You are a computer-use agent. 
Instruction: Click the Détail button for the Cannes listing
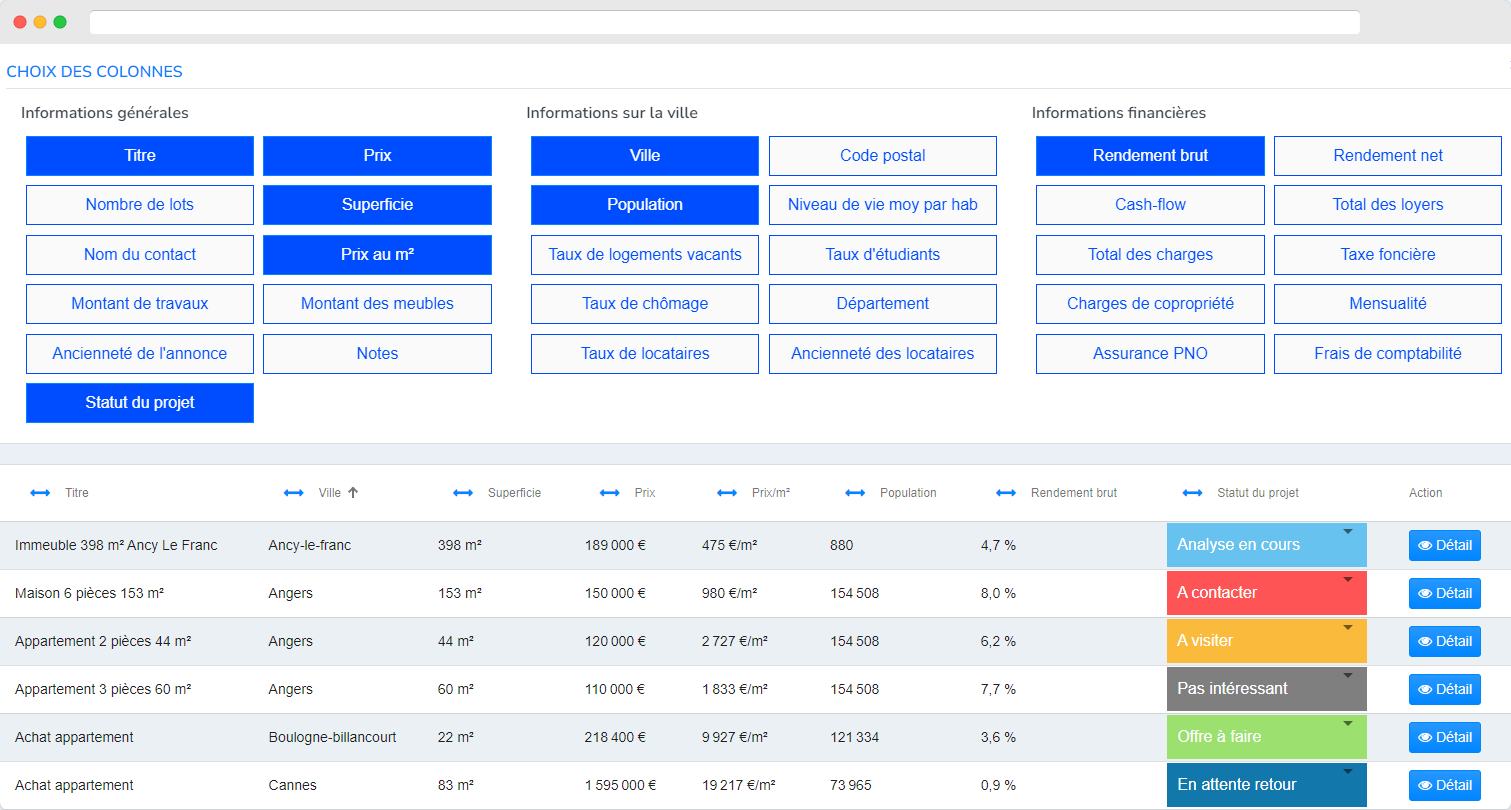coord(1444,785)
